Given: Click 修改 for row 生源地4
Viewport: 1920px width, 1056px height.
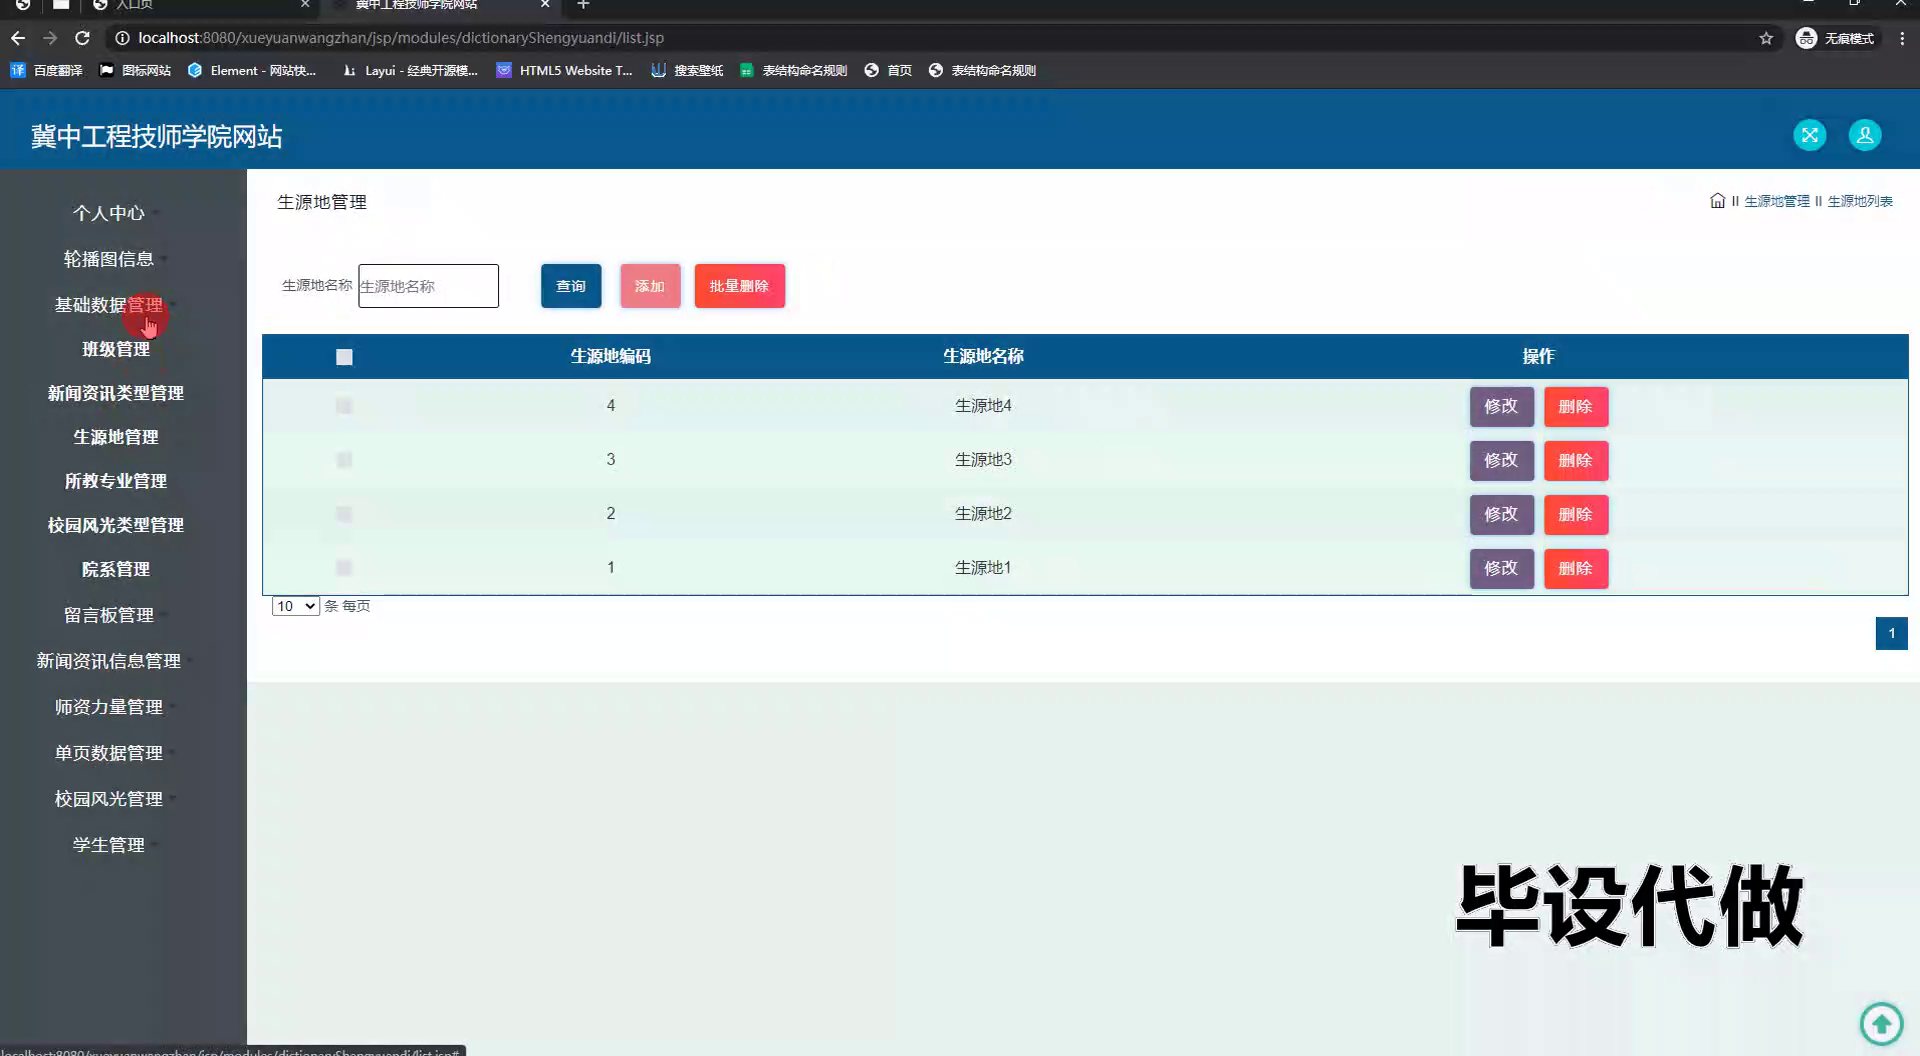Looking at the screenshot, I should pos(1501,407).
